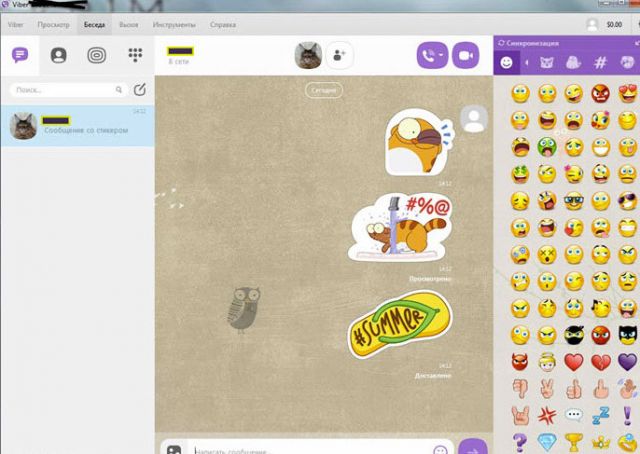This screenshot has height=454, width=640.
Task: Open the Справка menu
Action: [223, 24]
